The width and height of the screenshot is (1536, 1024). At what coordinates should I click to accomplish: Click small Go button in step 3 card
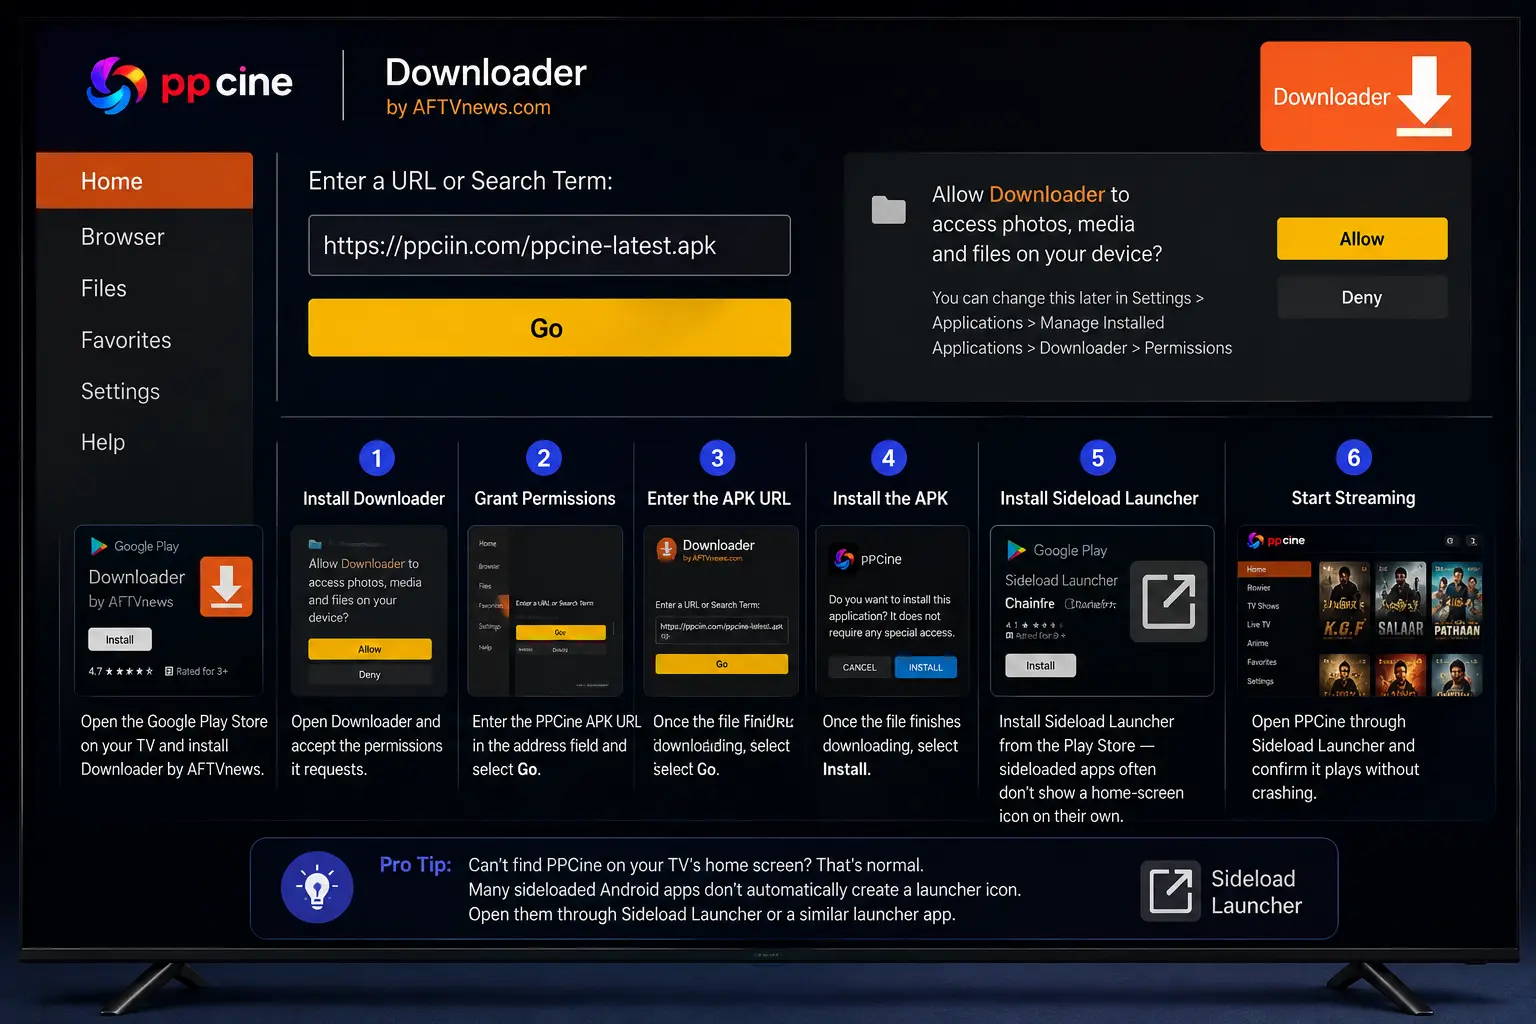coord(722,664)
